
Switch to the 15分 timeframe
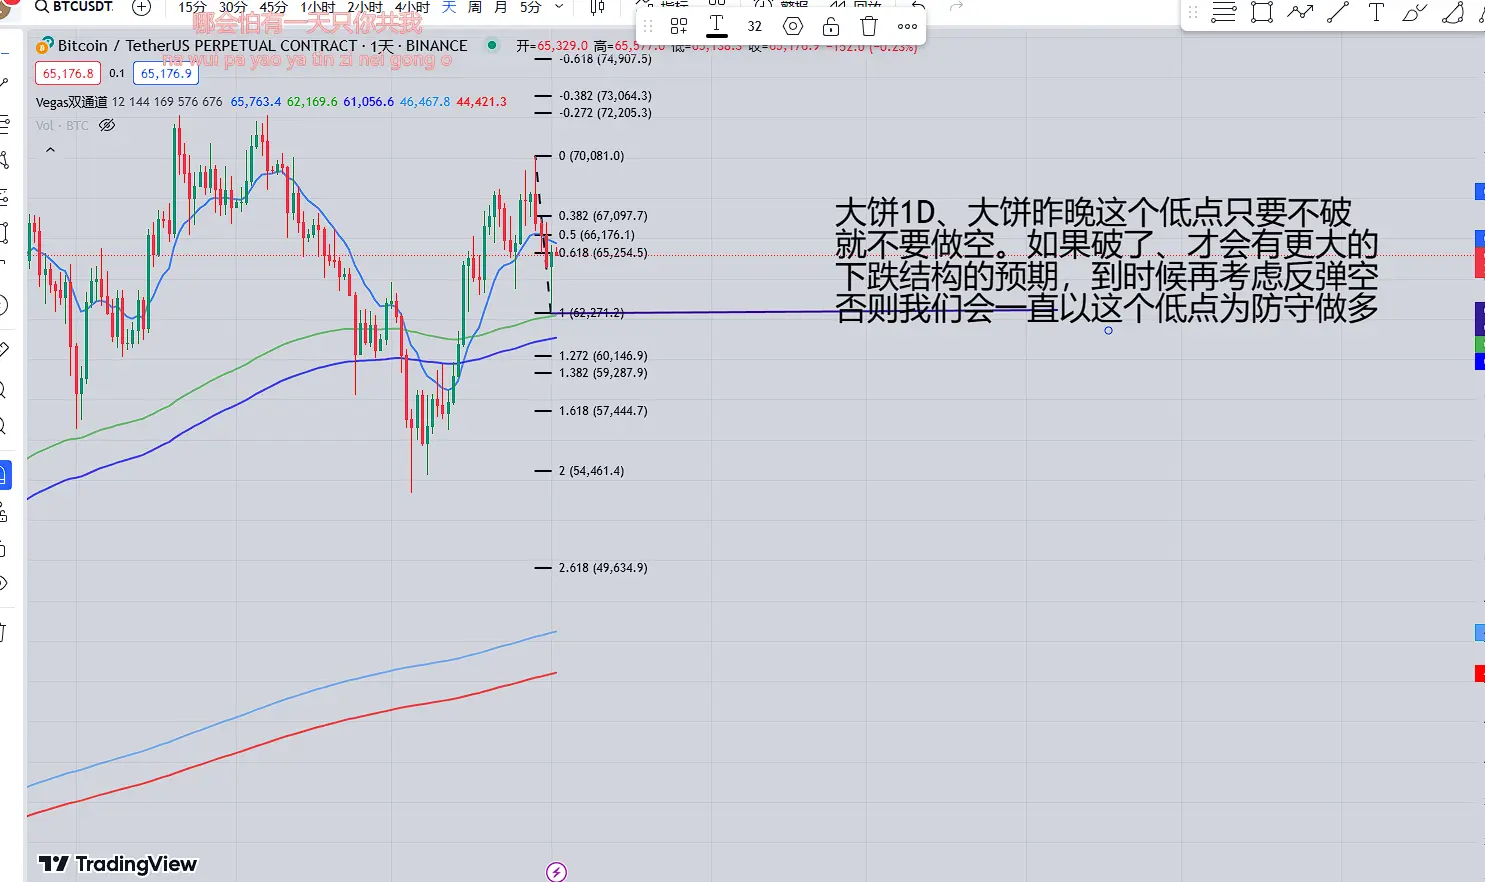coord(192,7)
